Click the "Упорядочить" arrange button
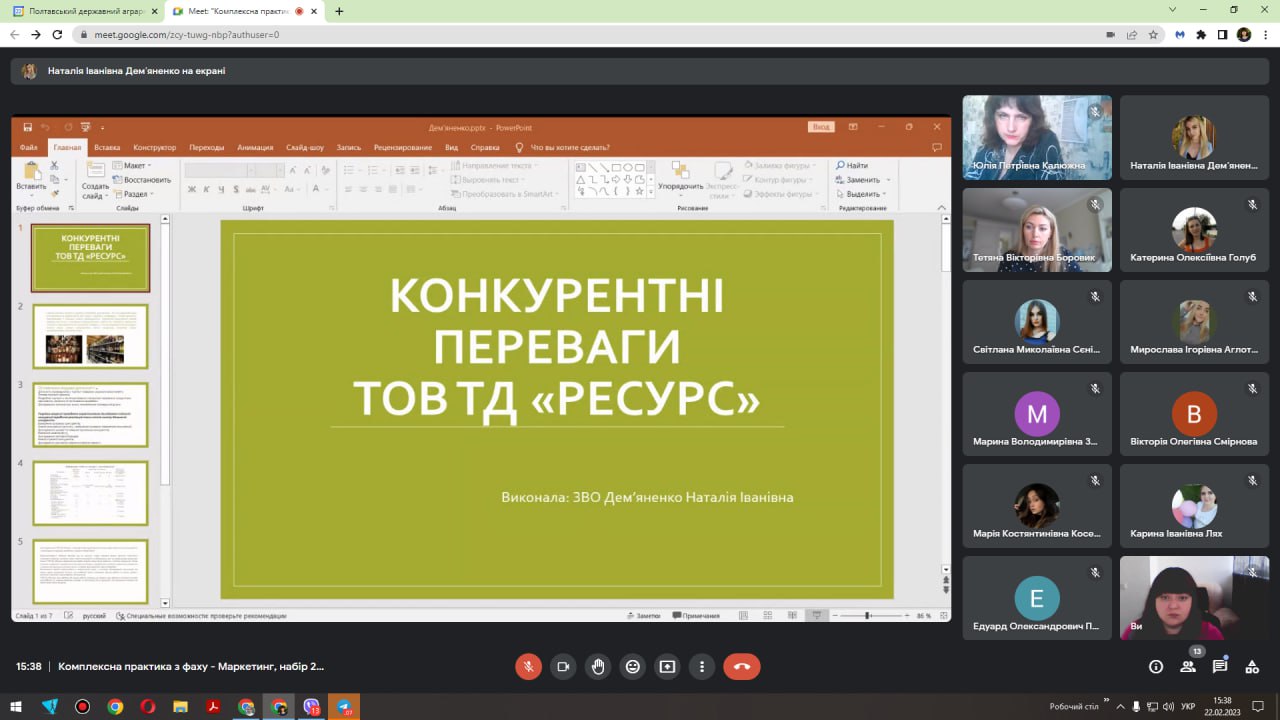The width and height of the screenshot is (1280, 720). click(x=681, y=178)
